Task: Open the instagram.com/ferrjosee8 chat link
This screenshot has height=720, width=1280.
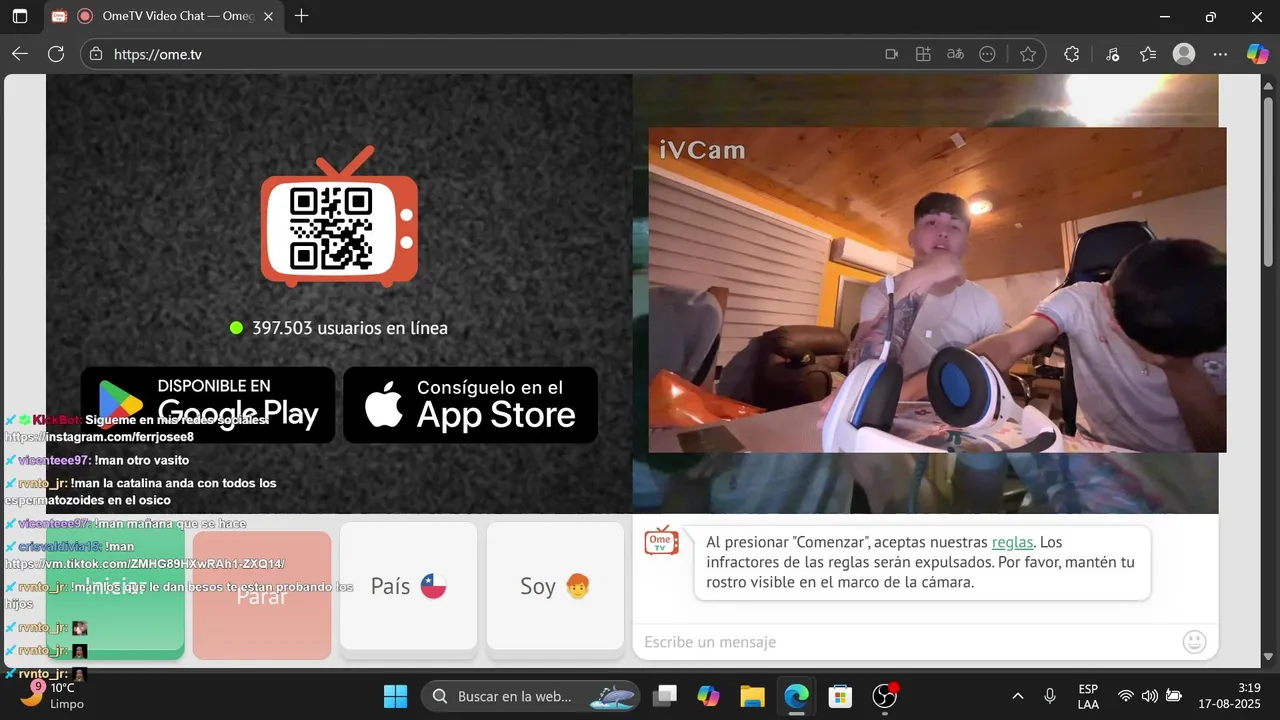Action: (x=99, y=437)
